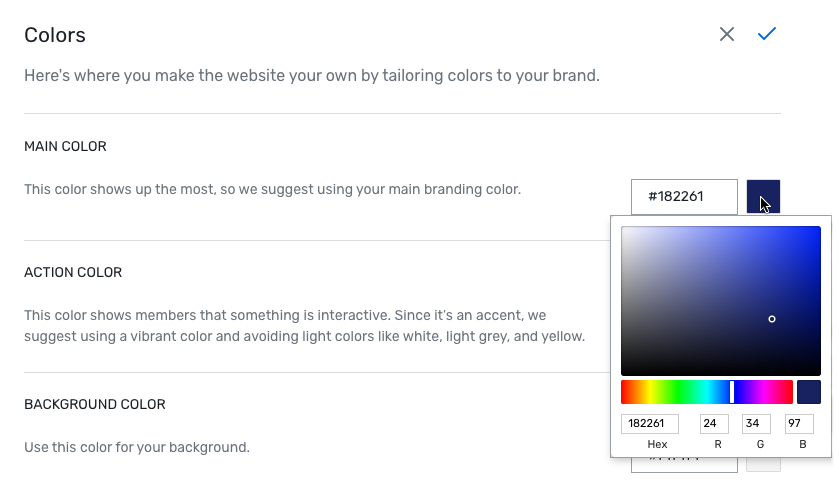Focus the R value field showing 24

pos(714,424)
